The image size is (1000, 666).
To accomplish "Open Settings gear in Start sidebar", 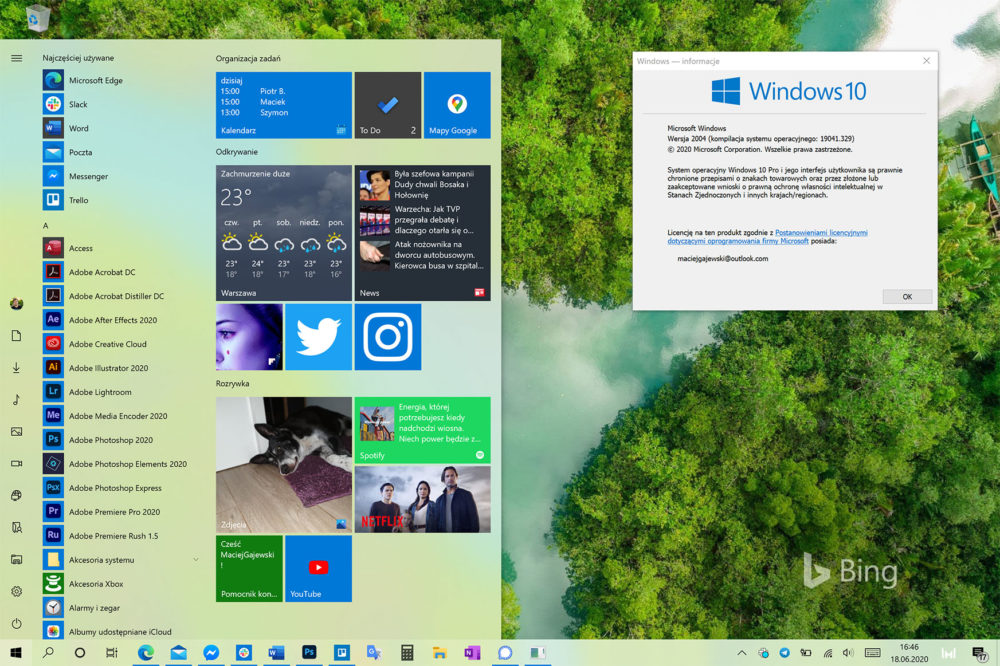I will (17, 591).
